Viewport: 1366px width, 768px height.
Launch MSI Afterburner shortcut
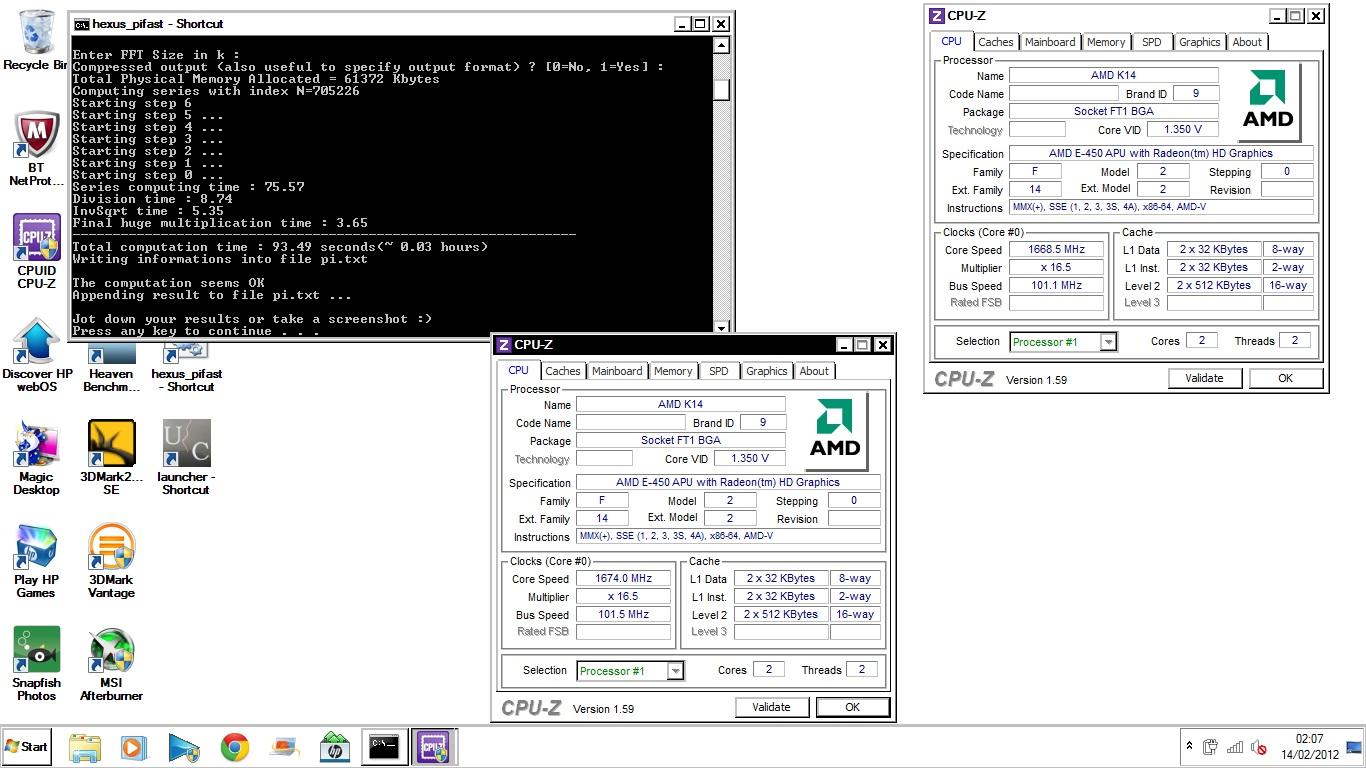tap(111, 663)
